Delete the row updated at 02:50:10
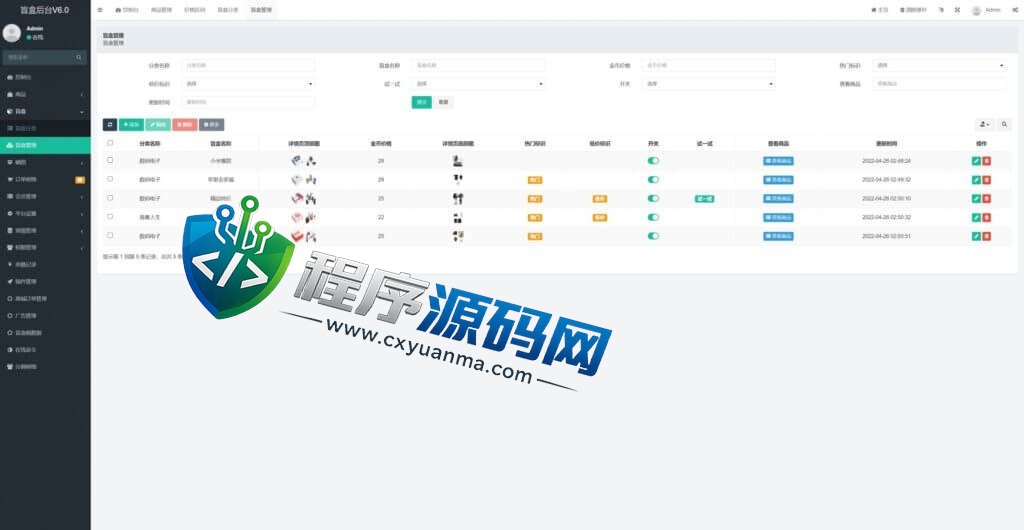The height and width of the screenshot is (530, 1024). coord(987,198)
